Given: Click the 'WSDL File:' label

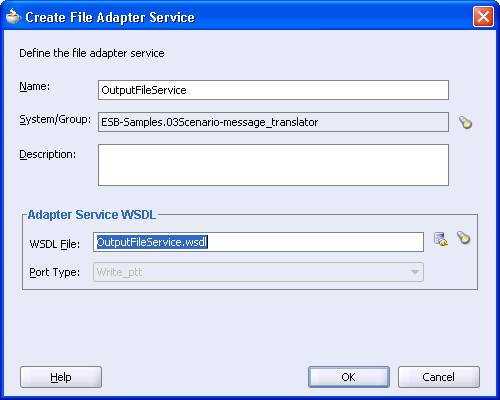Looking at the screenshot, I should [x=55, y=244].
